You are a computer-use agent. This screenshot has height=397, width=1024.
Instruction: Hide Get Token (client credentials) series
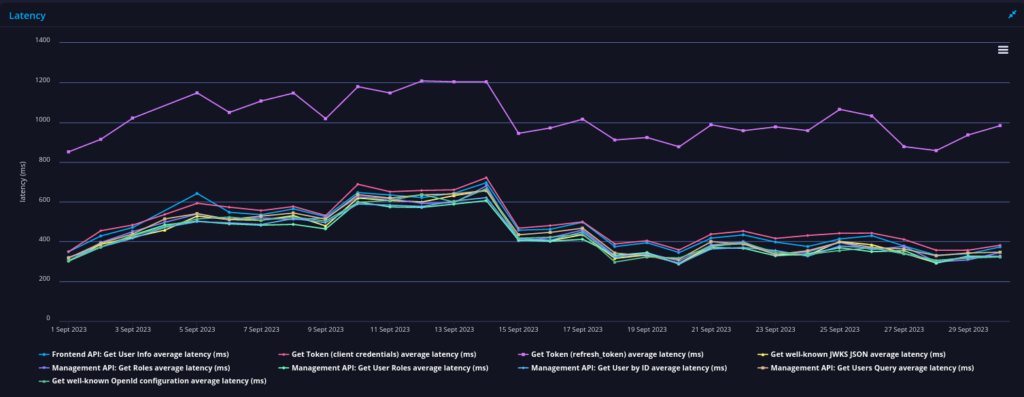point(377,355)
